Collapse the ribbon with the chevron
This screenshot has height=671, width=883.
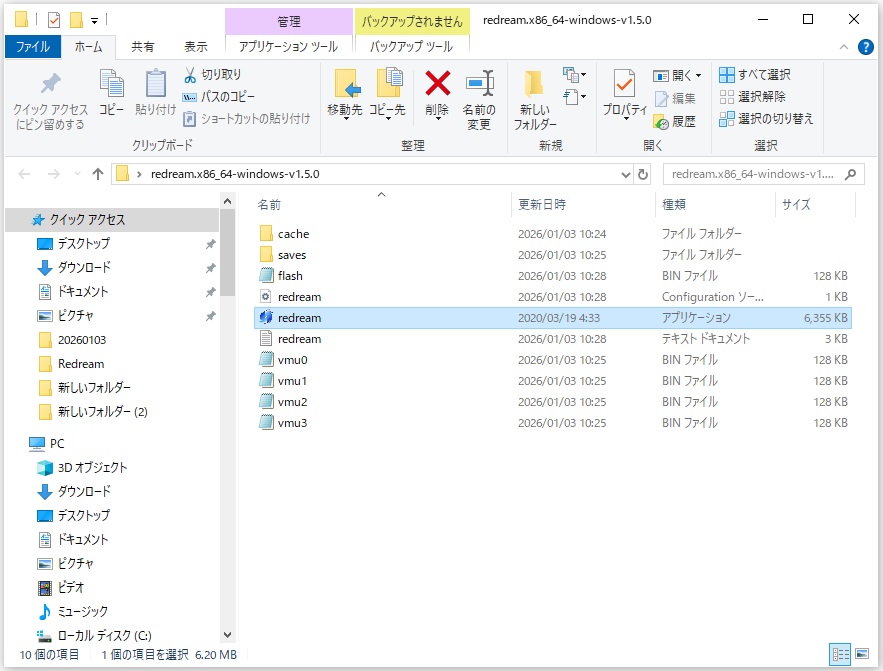(844, 47)
